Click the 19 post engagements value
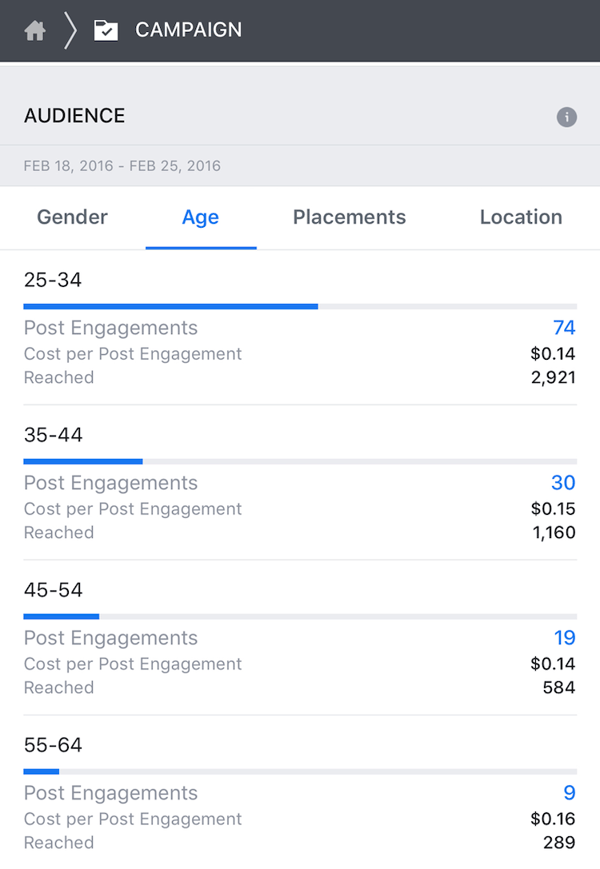This screenshot has width=600, height=869. pos(564,638)
